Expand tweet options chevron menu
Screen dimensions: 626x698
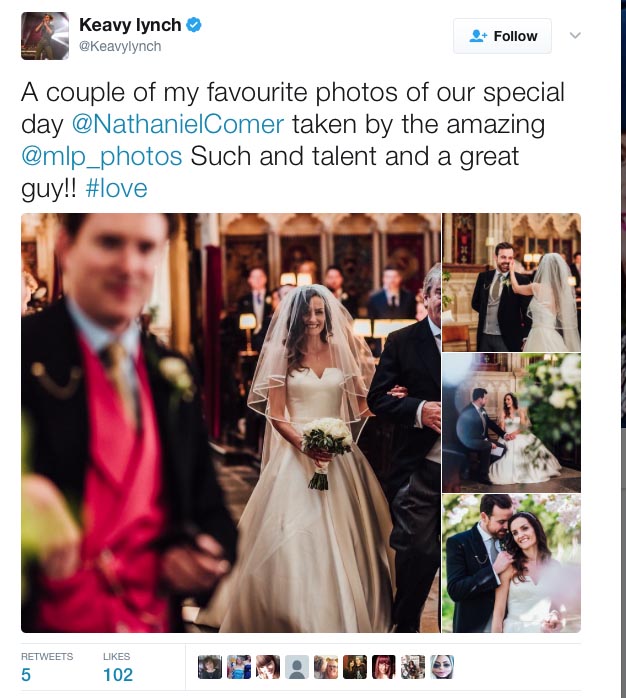point(575,36)
